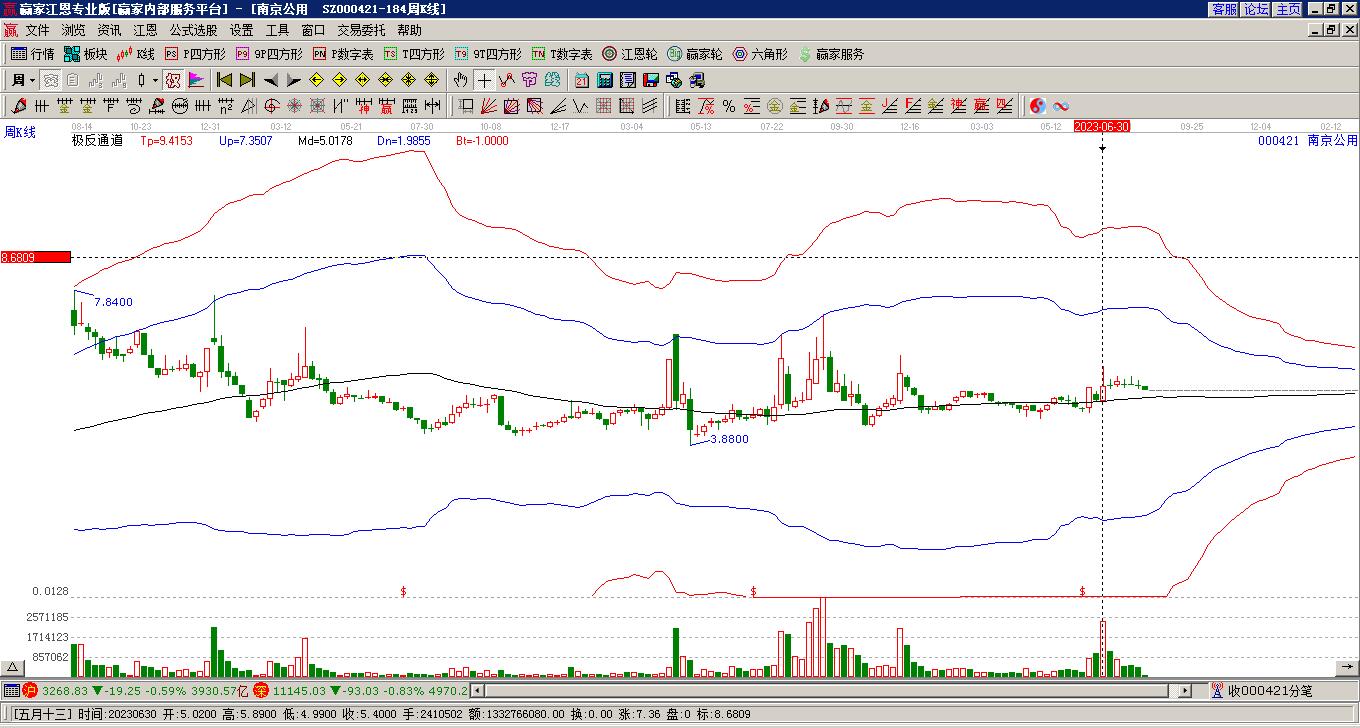Open the T四方形 tool
Image resolution: width=1360 pixels, height=728 pixels.
(x=414, y=54)
